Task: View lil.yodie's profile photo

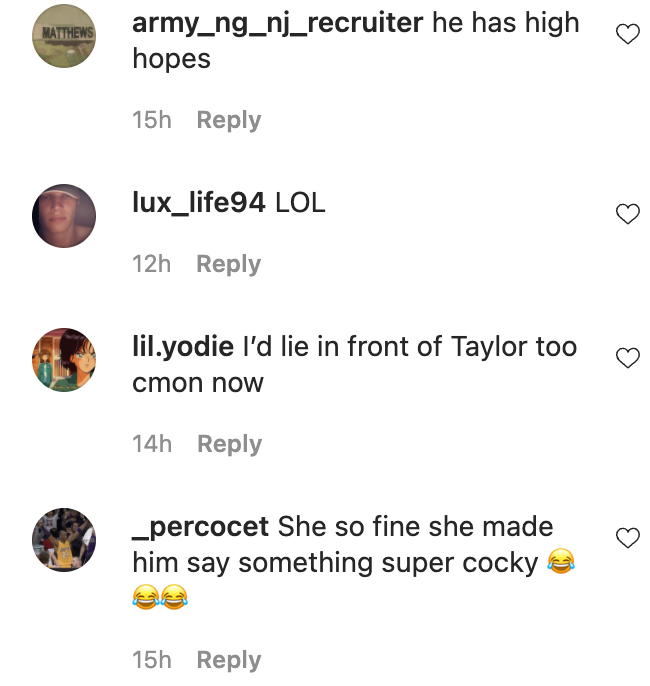Action: [x=64, y=359]
